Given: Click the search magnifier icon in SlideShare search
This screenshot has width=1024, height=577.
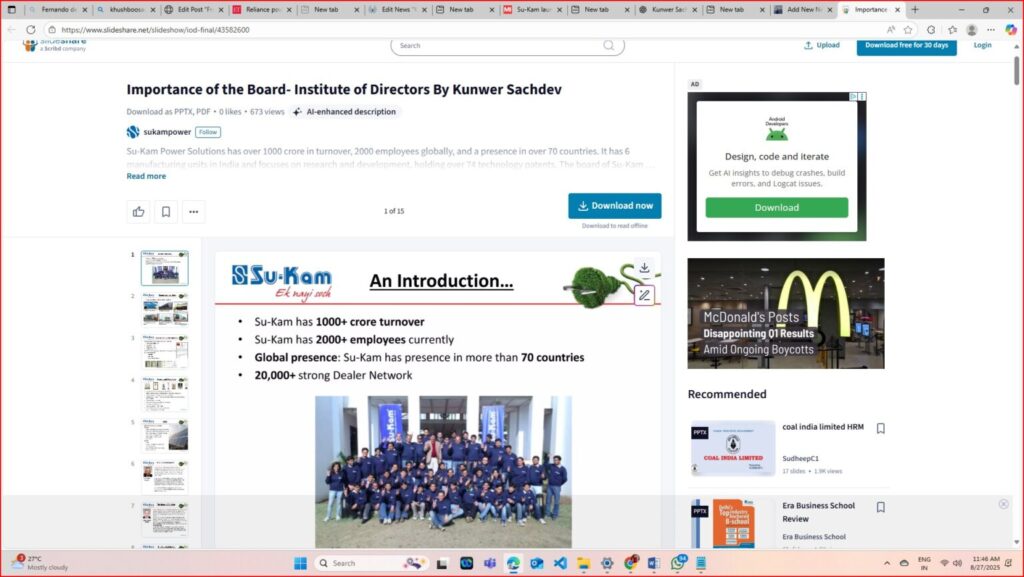Looking at the screenshot, I should [609, 45].
